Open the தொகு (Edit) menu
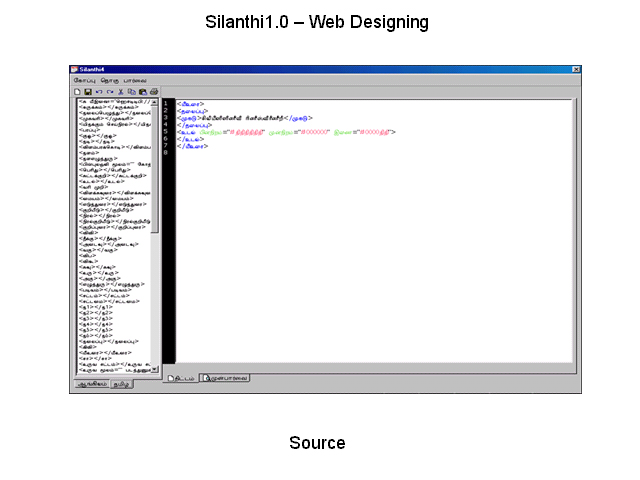The image size is (640, 480). pos(109,80)
